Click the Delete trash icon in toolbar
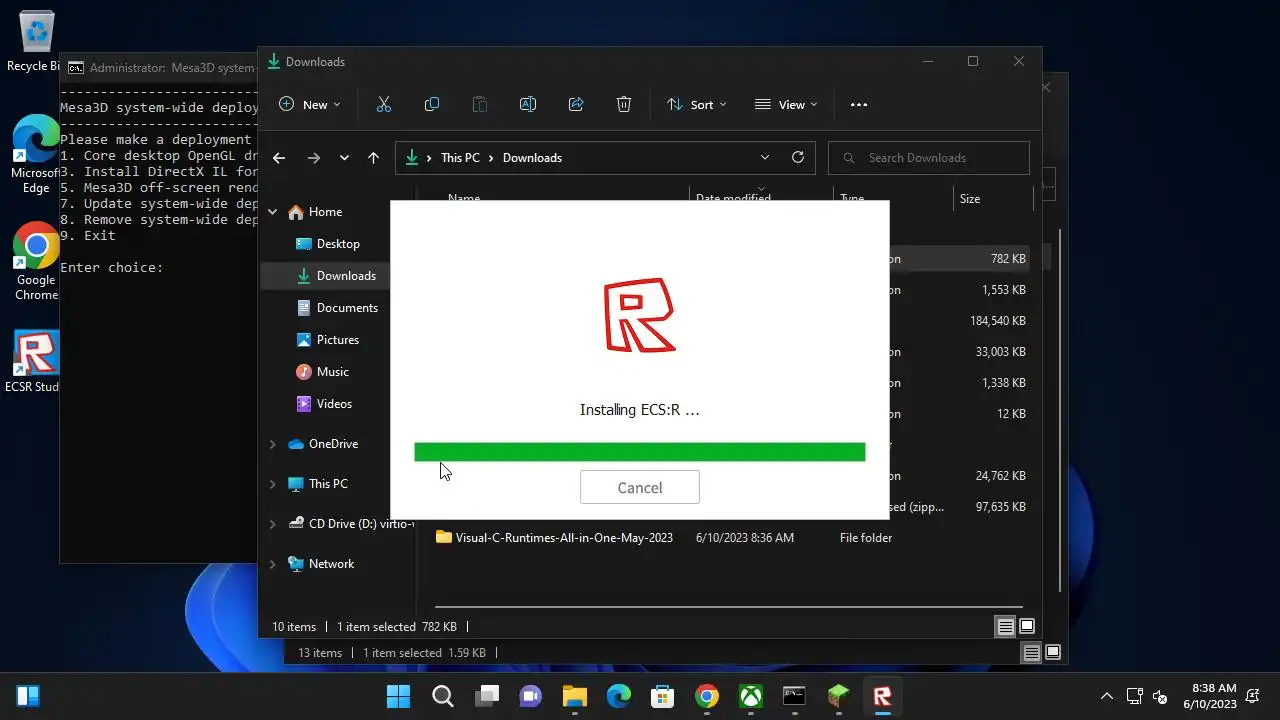Viewport: 1280px width, 720px height. click(x=624, y=104)
